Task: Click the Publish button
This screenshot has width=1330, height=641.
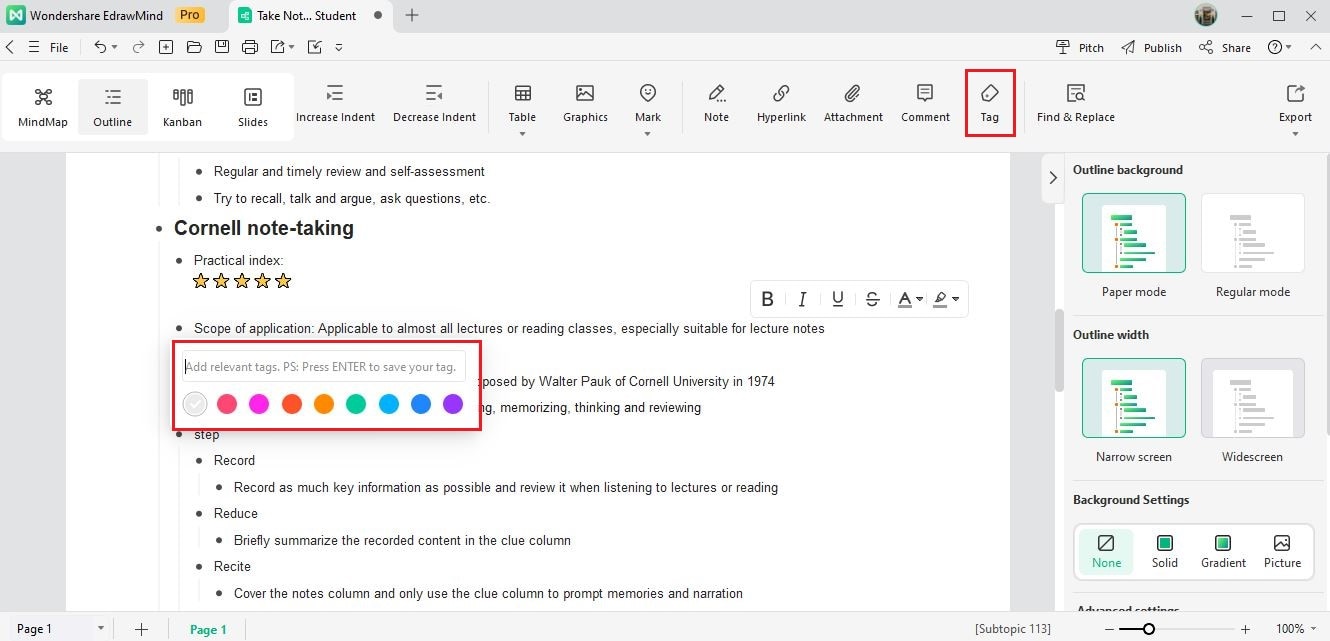Action: (1152, 47)
